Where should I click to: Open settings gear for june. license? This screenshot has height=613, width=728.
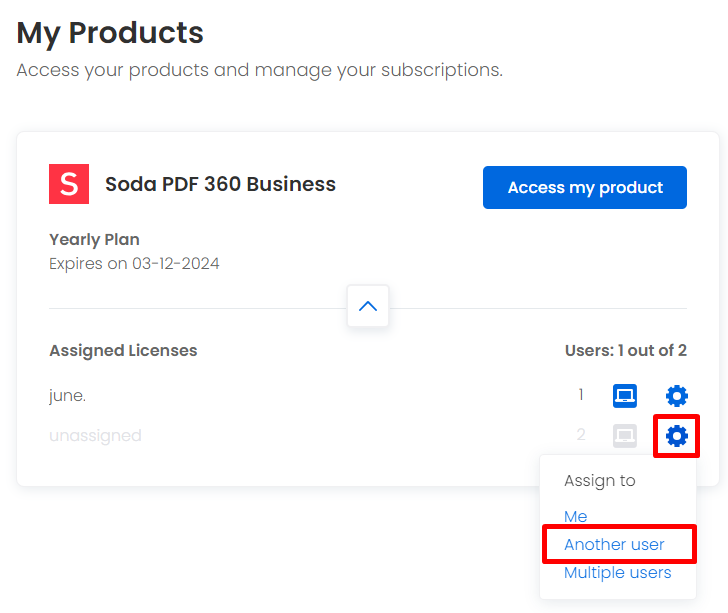676,396
